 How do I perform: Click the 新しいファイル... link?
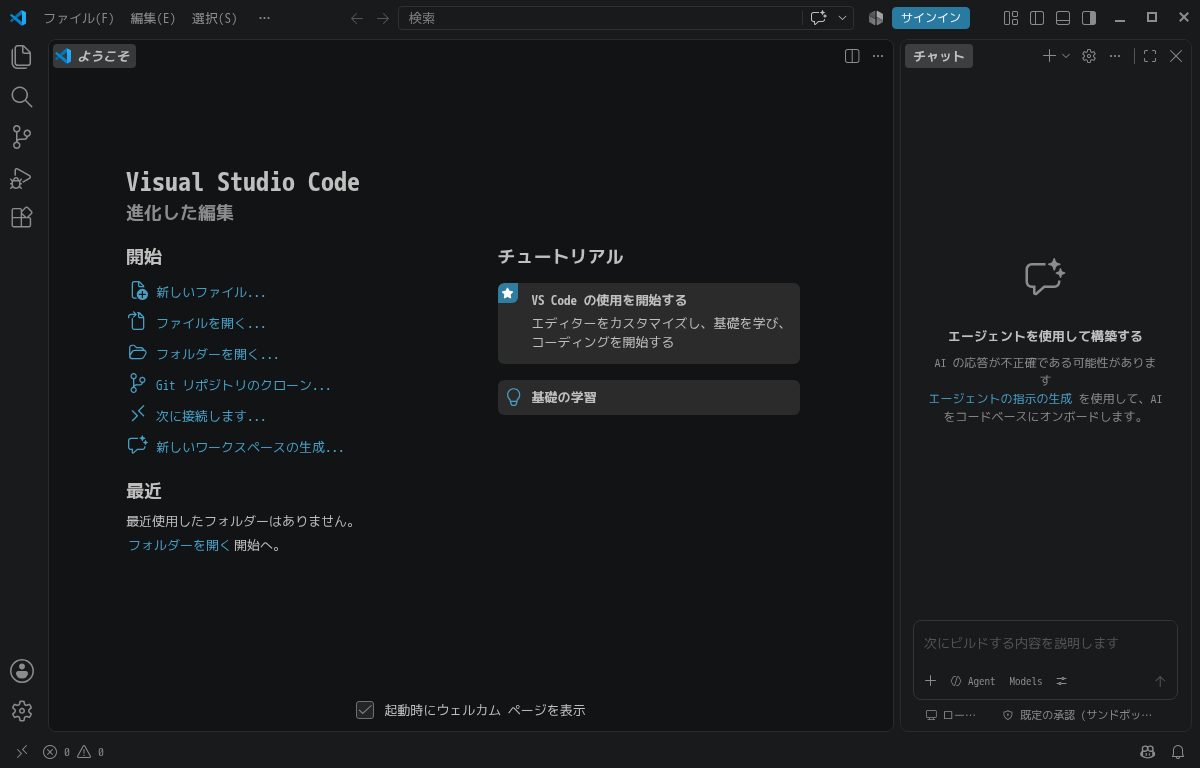tap(211, 292)
